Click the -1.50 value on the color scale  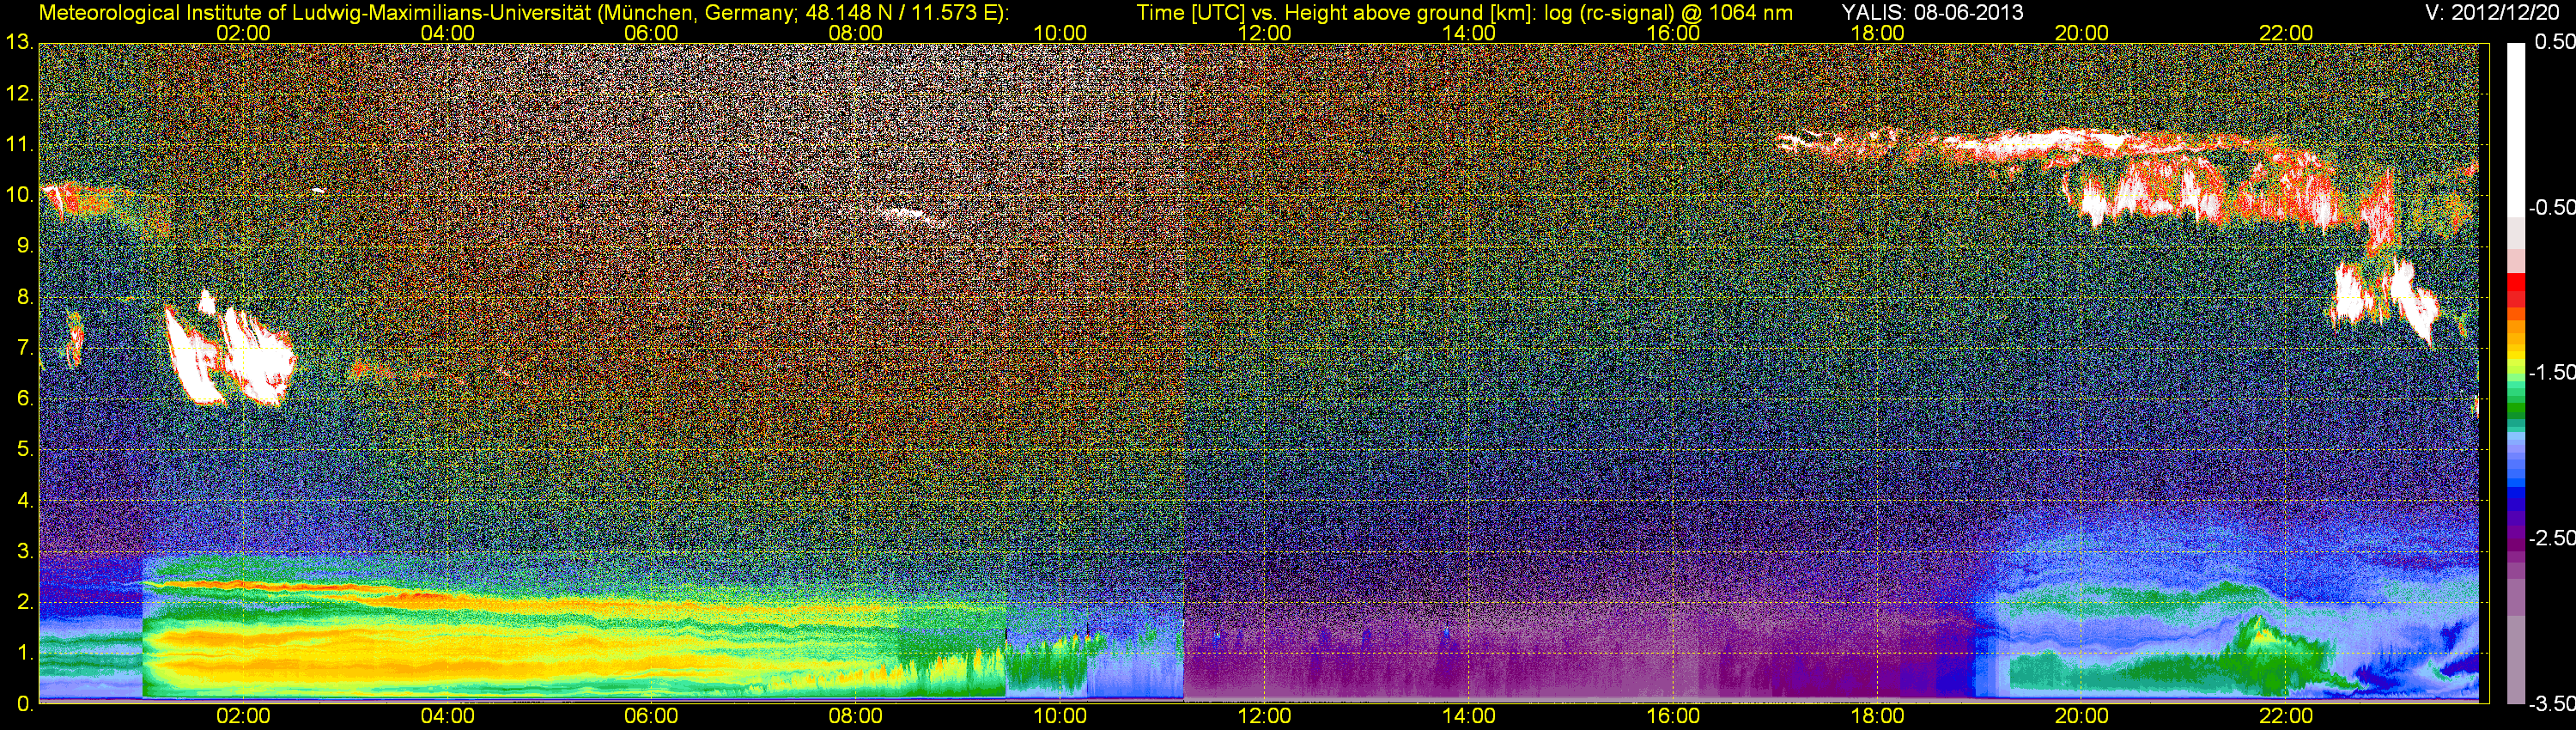pyautogui.click(x=2551, y=372)
